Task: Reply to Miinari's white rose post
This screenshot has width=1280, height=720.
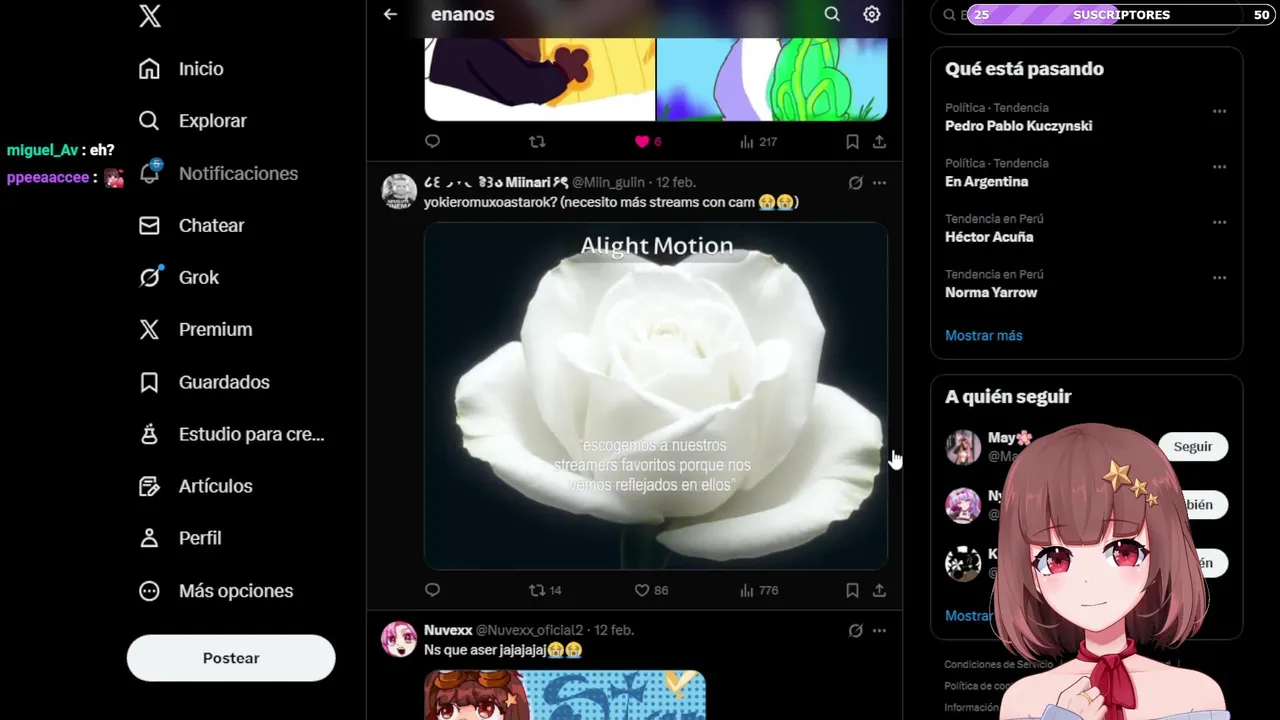Action: pyautogui.click(x=432, y=591)
